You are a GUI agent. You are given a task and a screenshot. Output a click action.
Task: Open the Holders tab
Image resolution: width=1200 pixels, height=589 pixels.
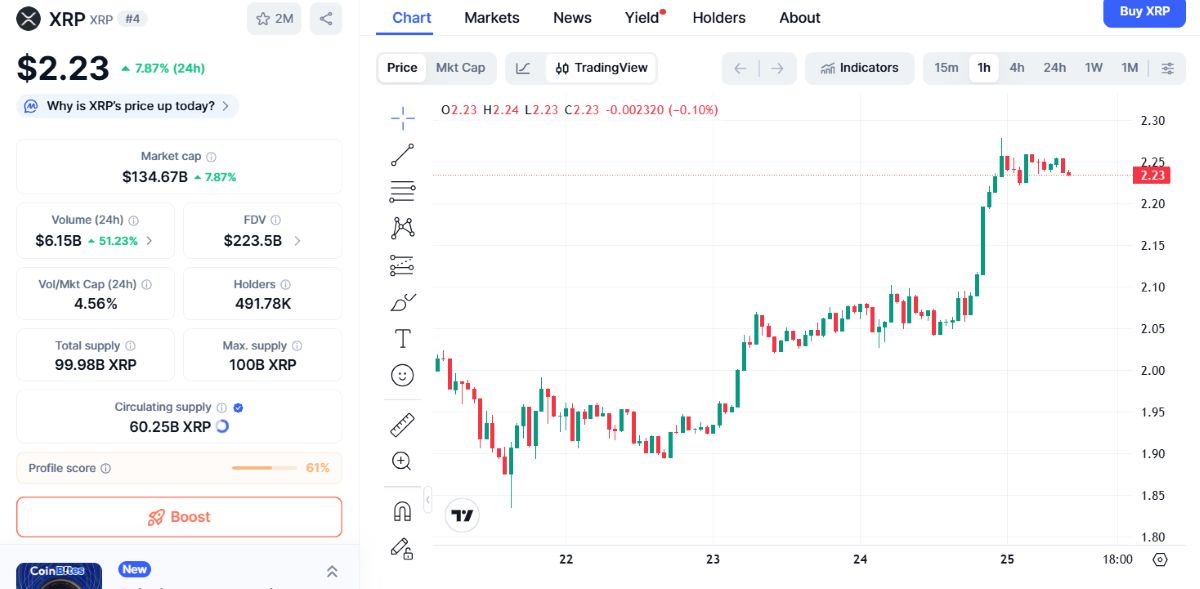[x=719, y=18]
